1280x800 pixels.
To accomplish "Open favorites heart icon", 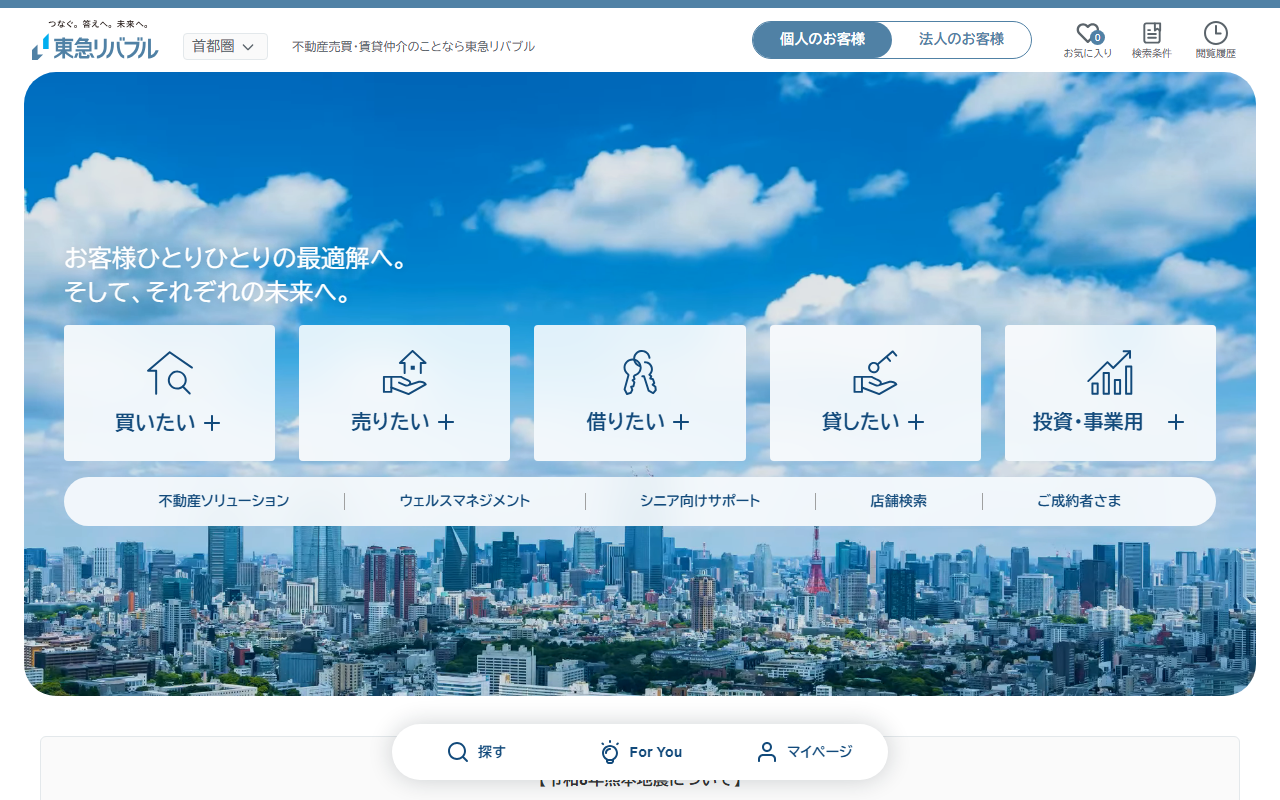I will click(x=1087, y=33).
